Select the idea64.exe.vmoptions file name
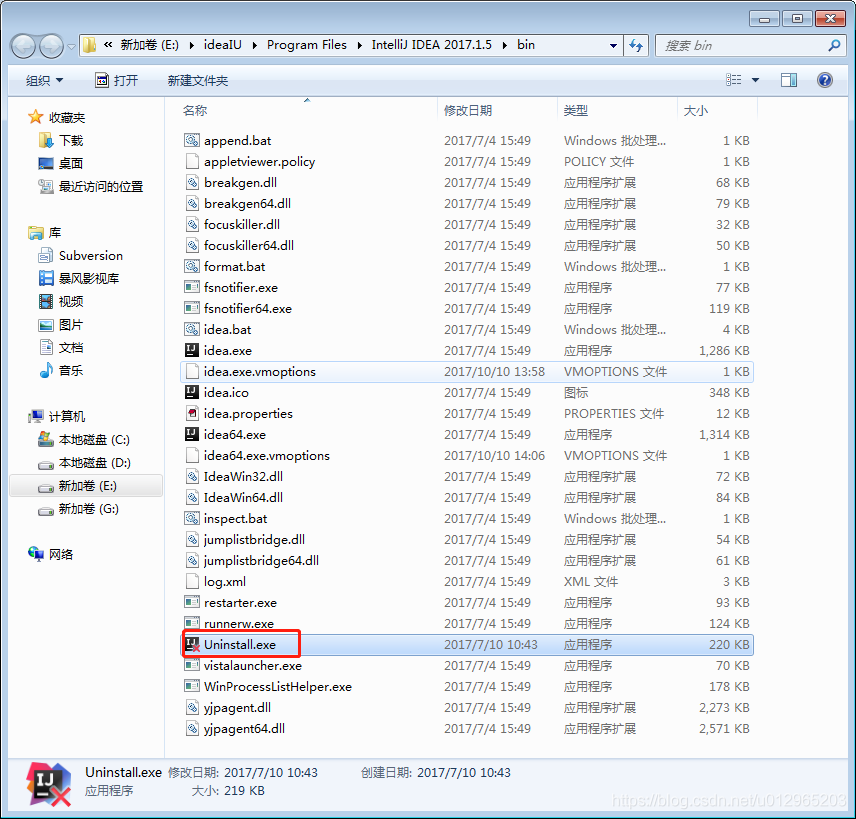Viewport: 856px width, 819px height. pyautogui.click(x=267, y=456)
